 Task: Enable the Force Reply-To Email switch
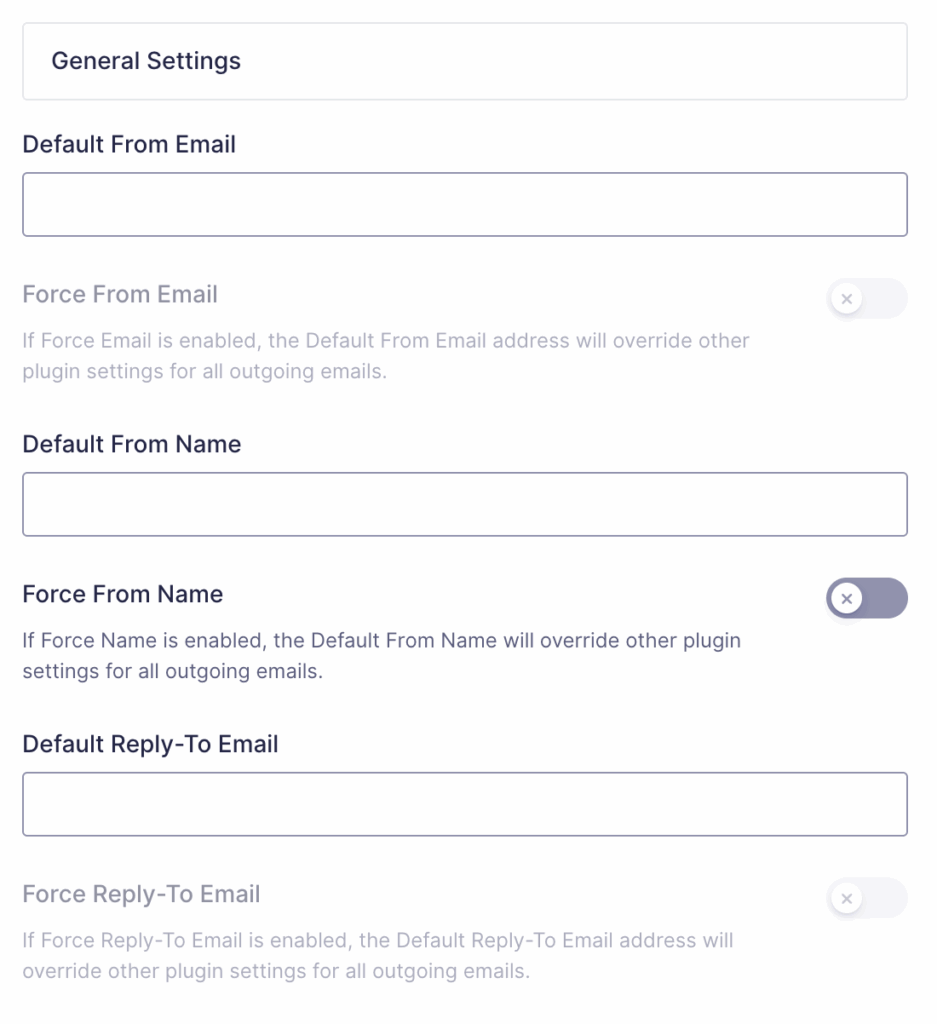[867, 898]
